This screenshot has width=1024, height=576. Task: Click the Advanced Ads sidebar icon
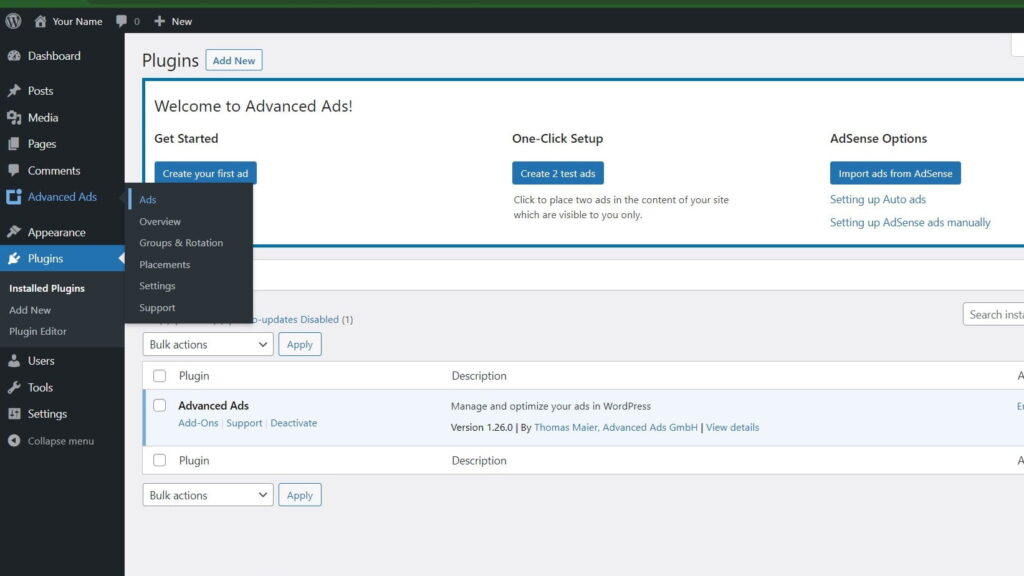14,197
